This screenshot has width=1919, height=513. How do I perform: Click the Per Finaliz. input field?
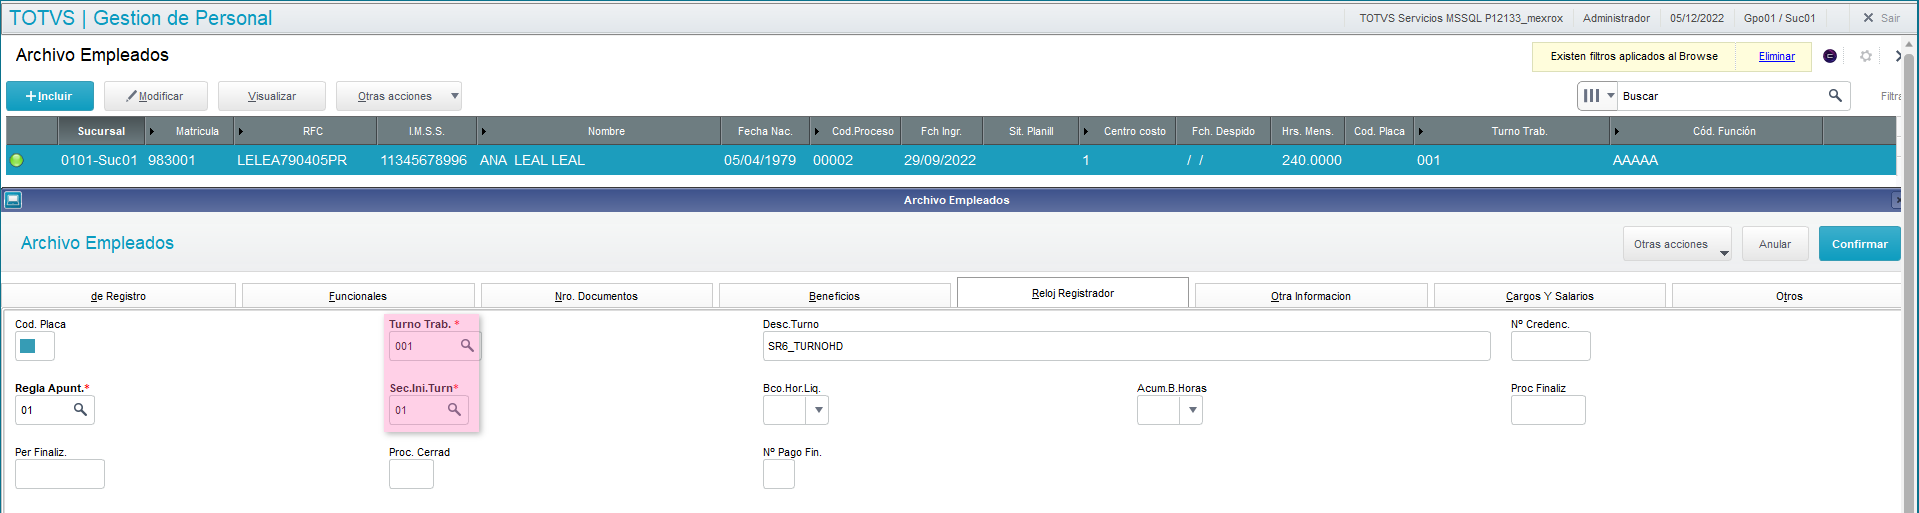coord(60,474)
